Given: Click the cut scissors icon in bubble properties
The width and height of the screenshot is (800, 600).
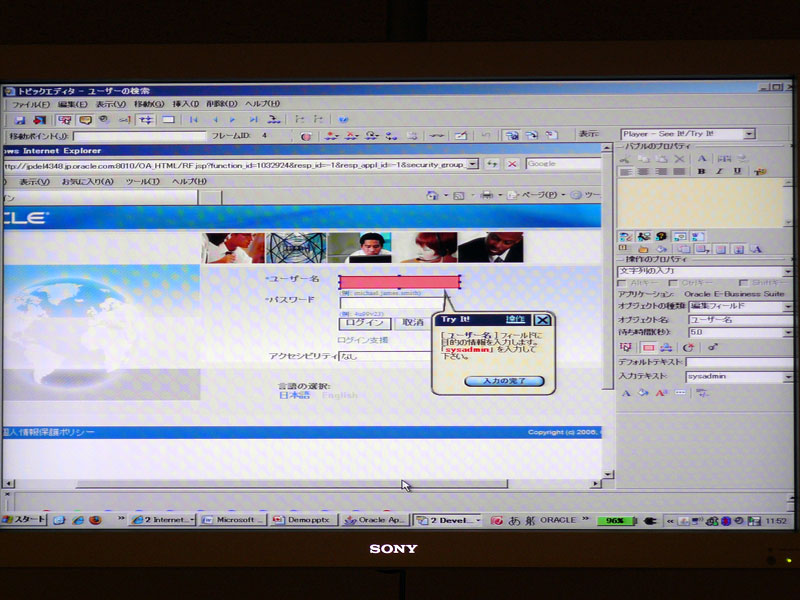Looking at the screenshot, I should click(x=624, y=159).
